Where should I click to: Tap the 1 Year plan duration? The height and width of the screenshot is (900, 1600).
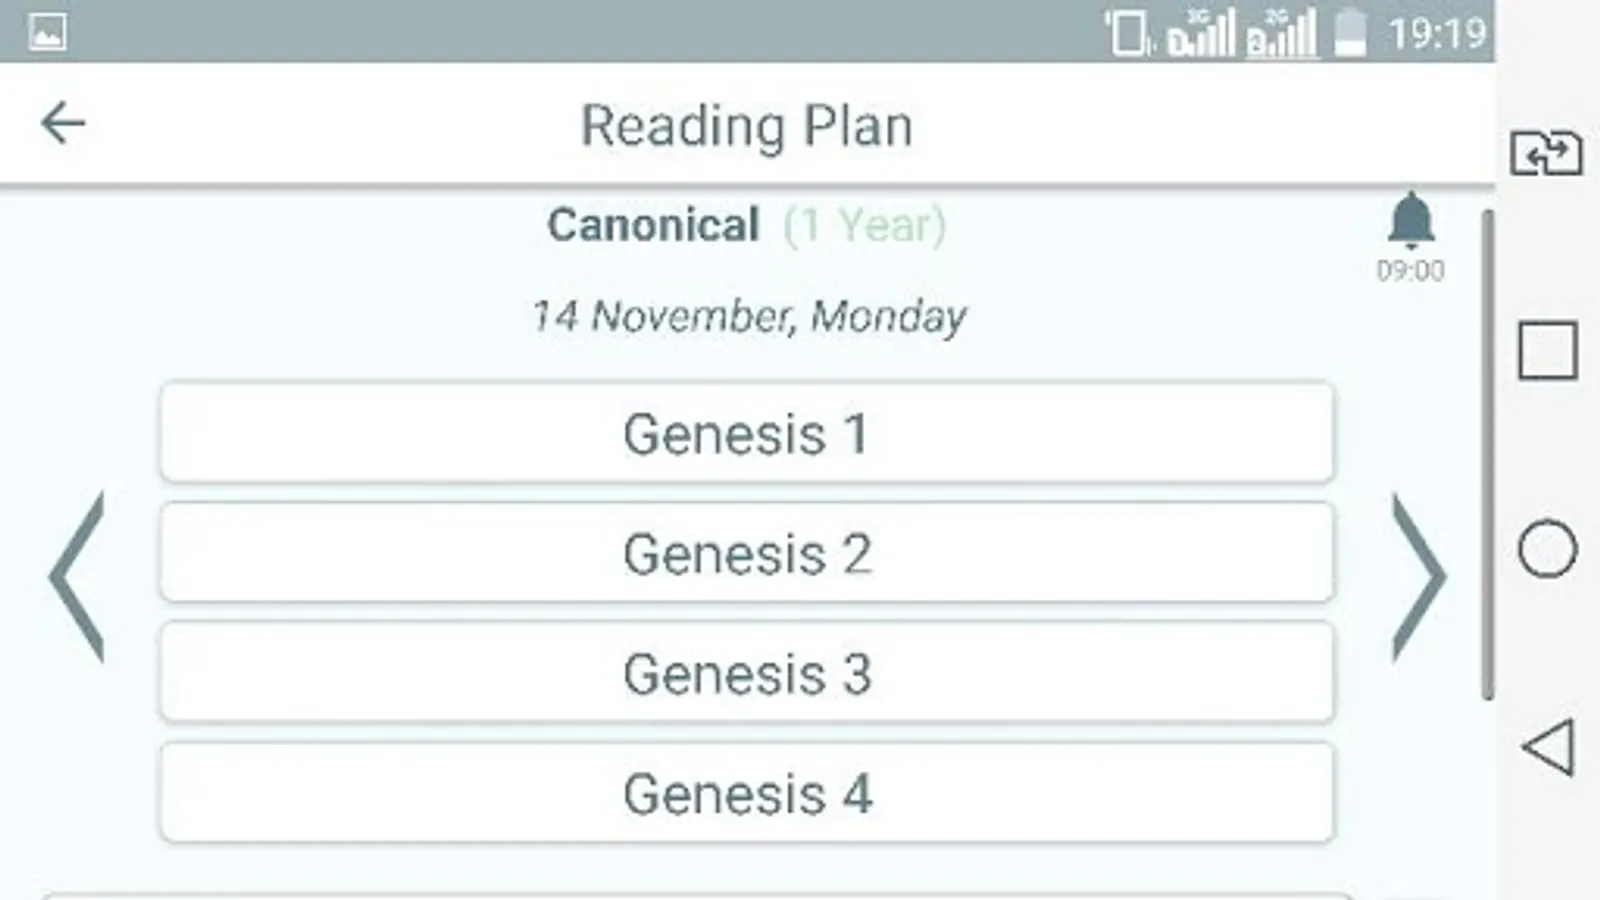pyautogui.click(x=864, y=225)
